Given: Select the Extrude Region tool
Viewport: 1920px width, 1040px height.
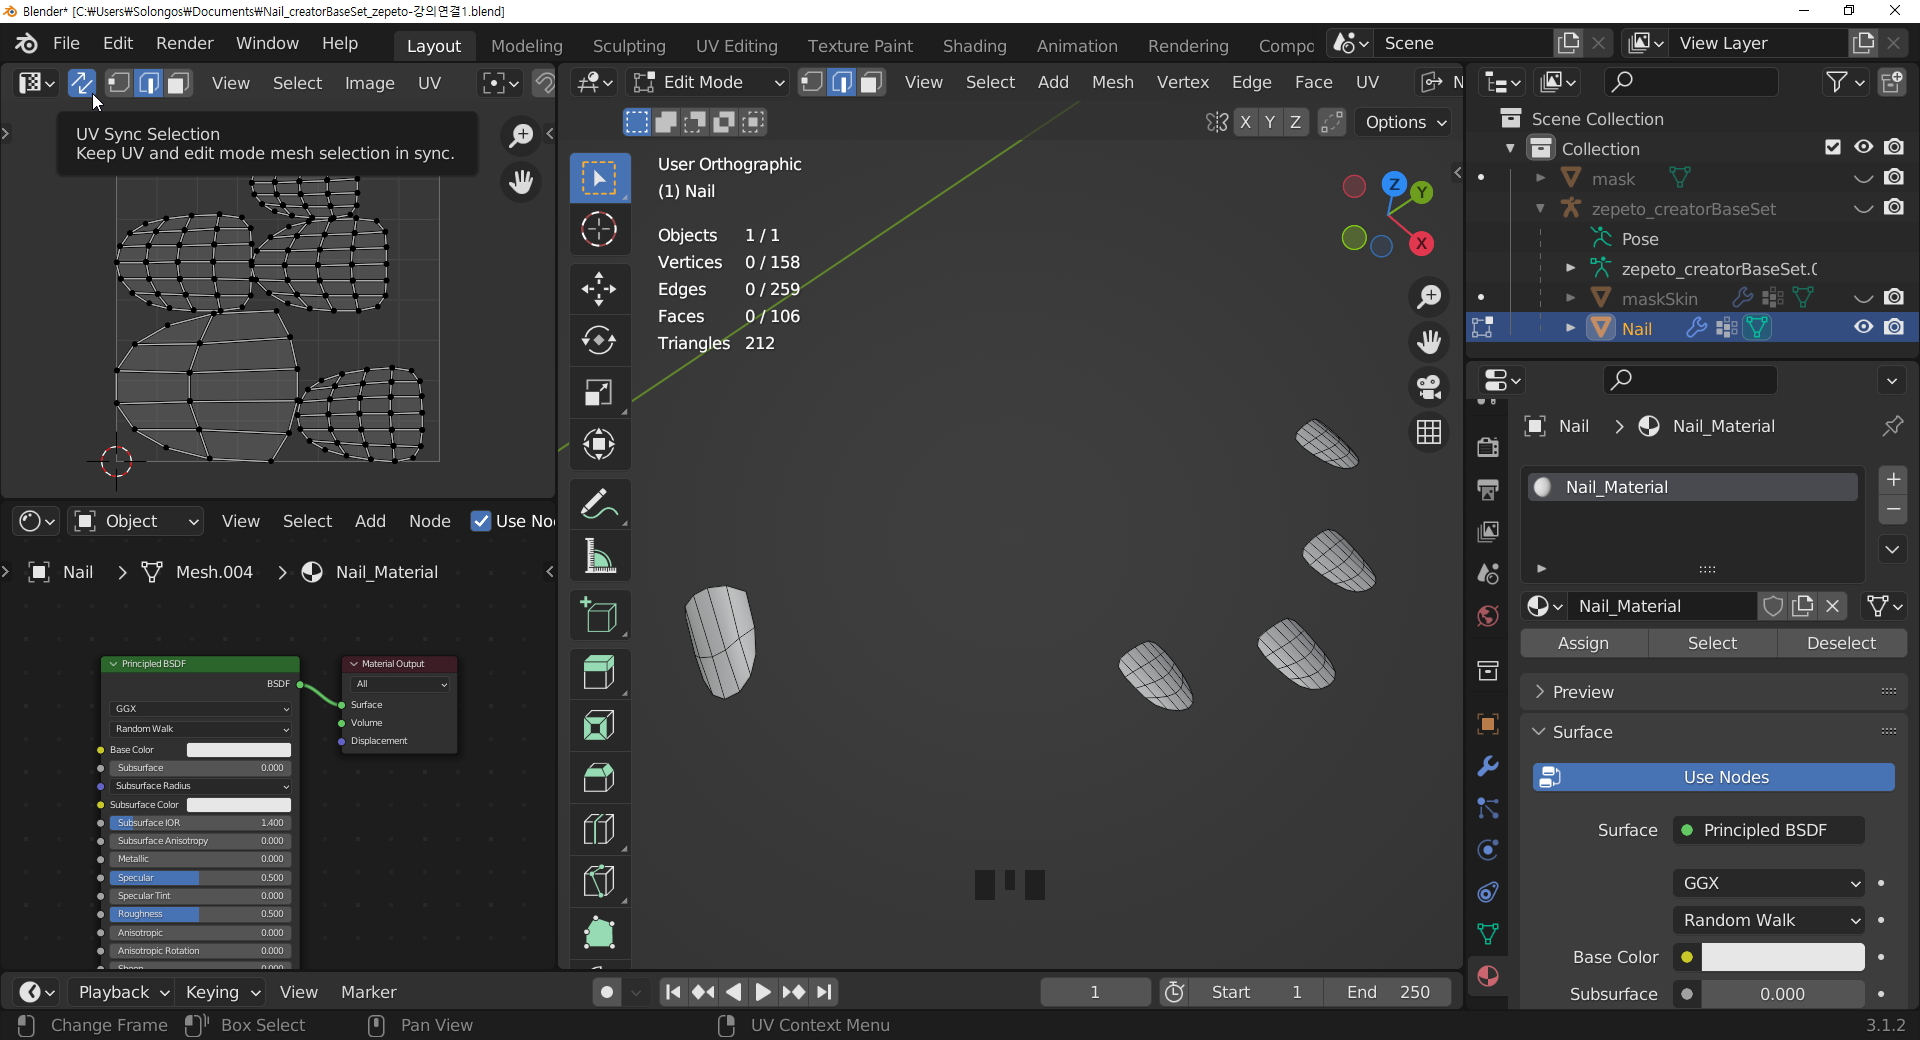Looking at the screenshot, I should 599,673.
